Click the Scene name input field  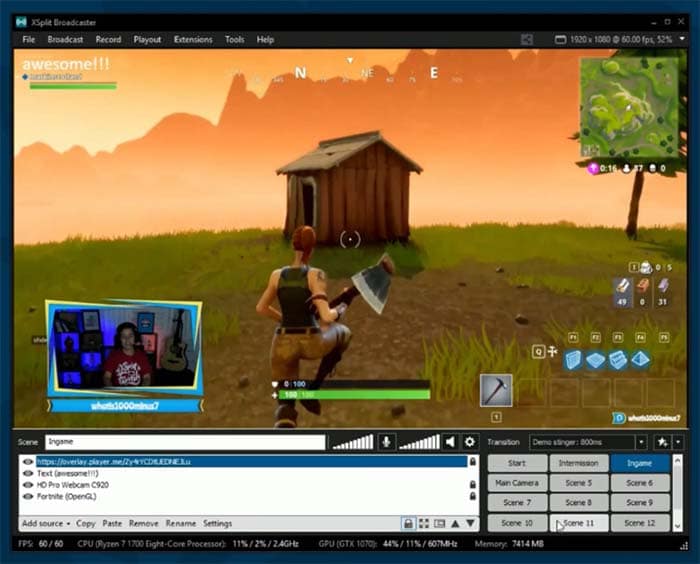click(x=185, y=442)
